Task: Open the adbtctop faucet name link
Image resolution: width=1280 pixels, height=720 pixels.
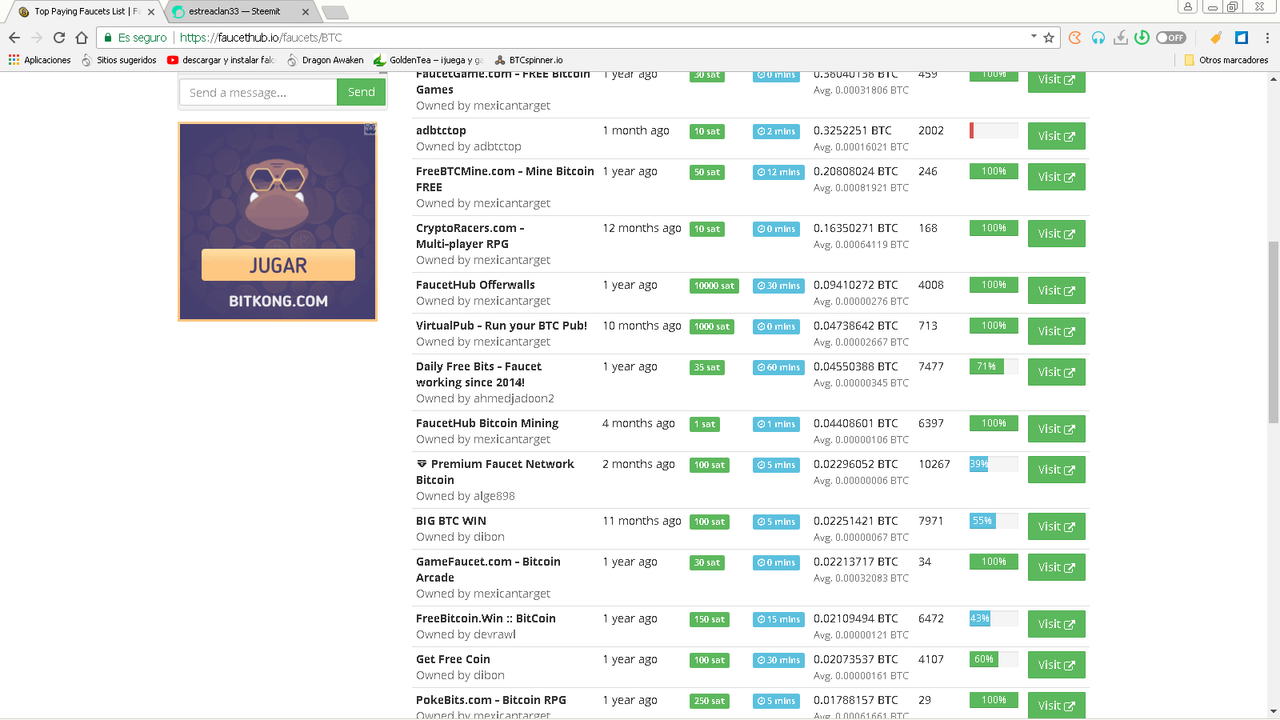Action: point(441,130)
